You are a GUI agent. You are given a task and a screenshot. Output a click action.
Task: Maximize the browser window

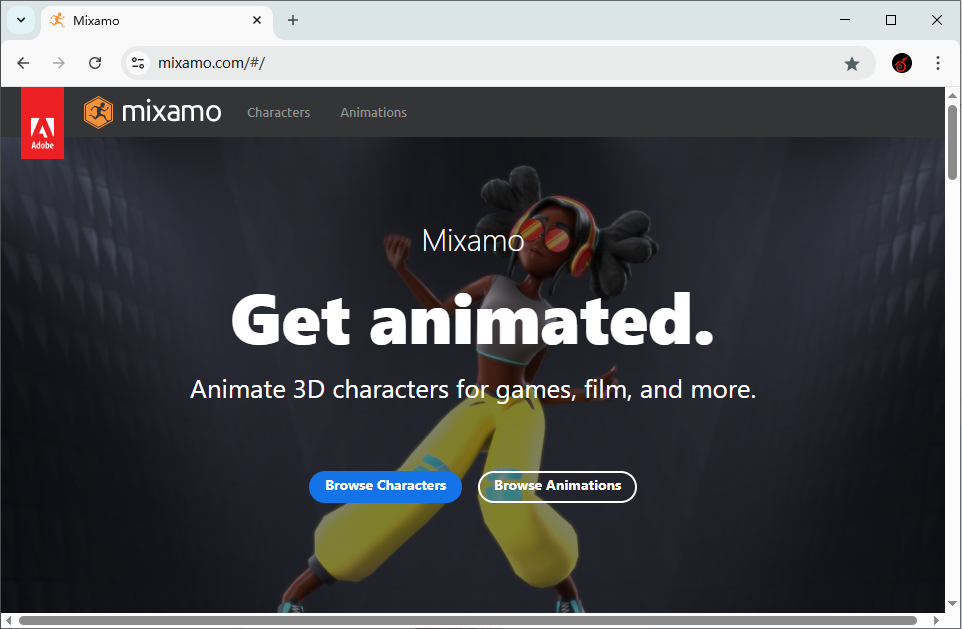[891, 20]
